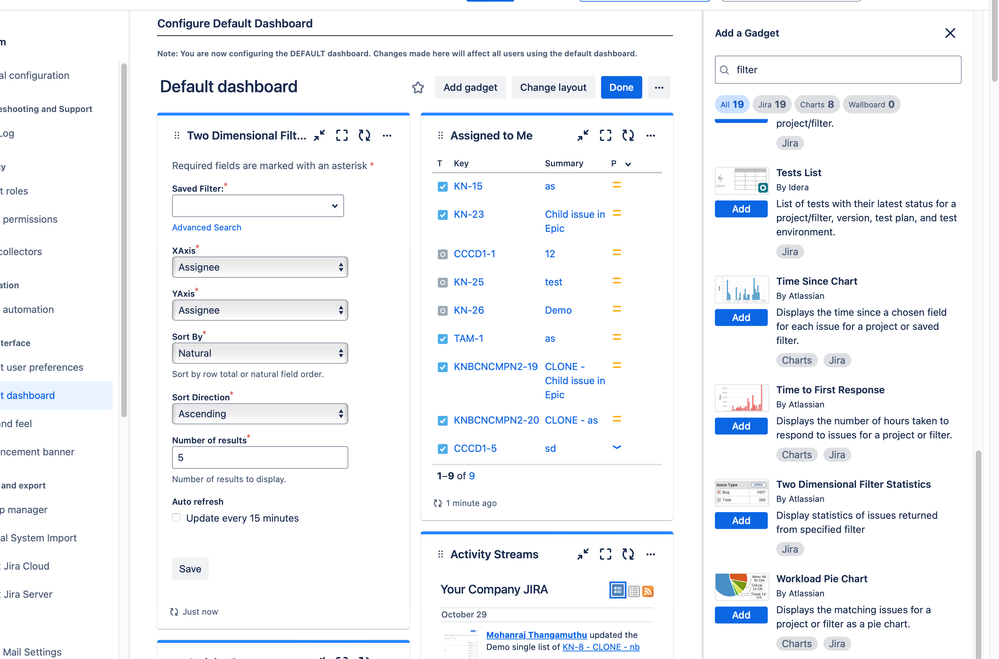Open the automation sidebar item
This screenshot has height=659, width=999.
tap(28, 310)
